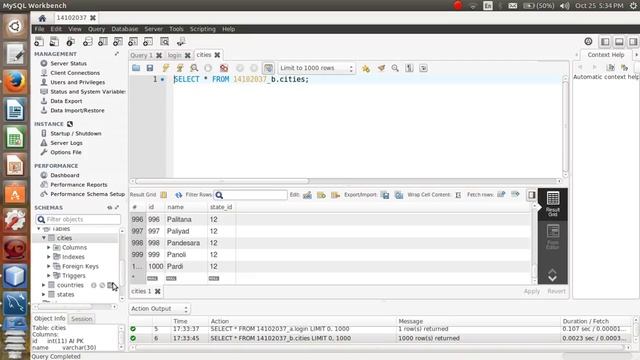
Task: Select Palitana cell in name column
Action: tap(186, 220)
